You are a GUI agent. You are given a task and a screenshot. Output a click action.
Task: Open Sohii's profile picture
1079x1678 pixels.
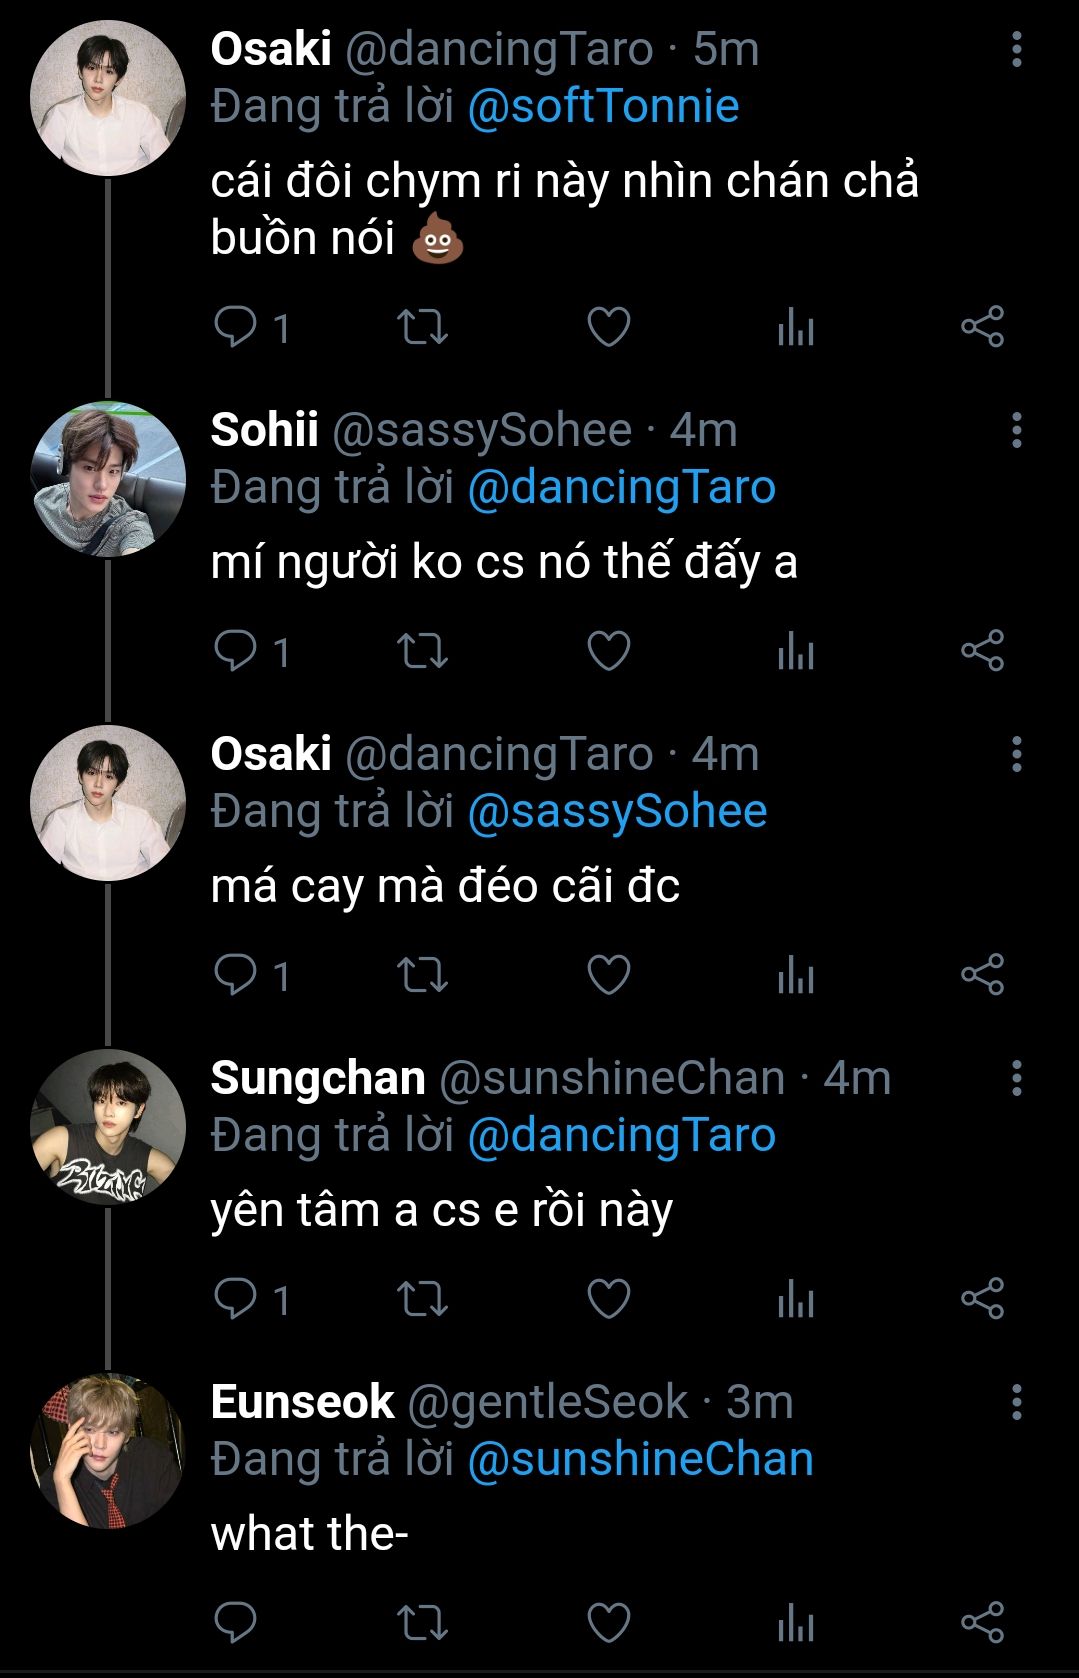pyautogui.click(x=107, y=479)
